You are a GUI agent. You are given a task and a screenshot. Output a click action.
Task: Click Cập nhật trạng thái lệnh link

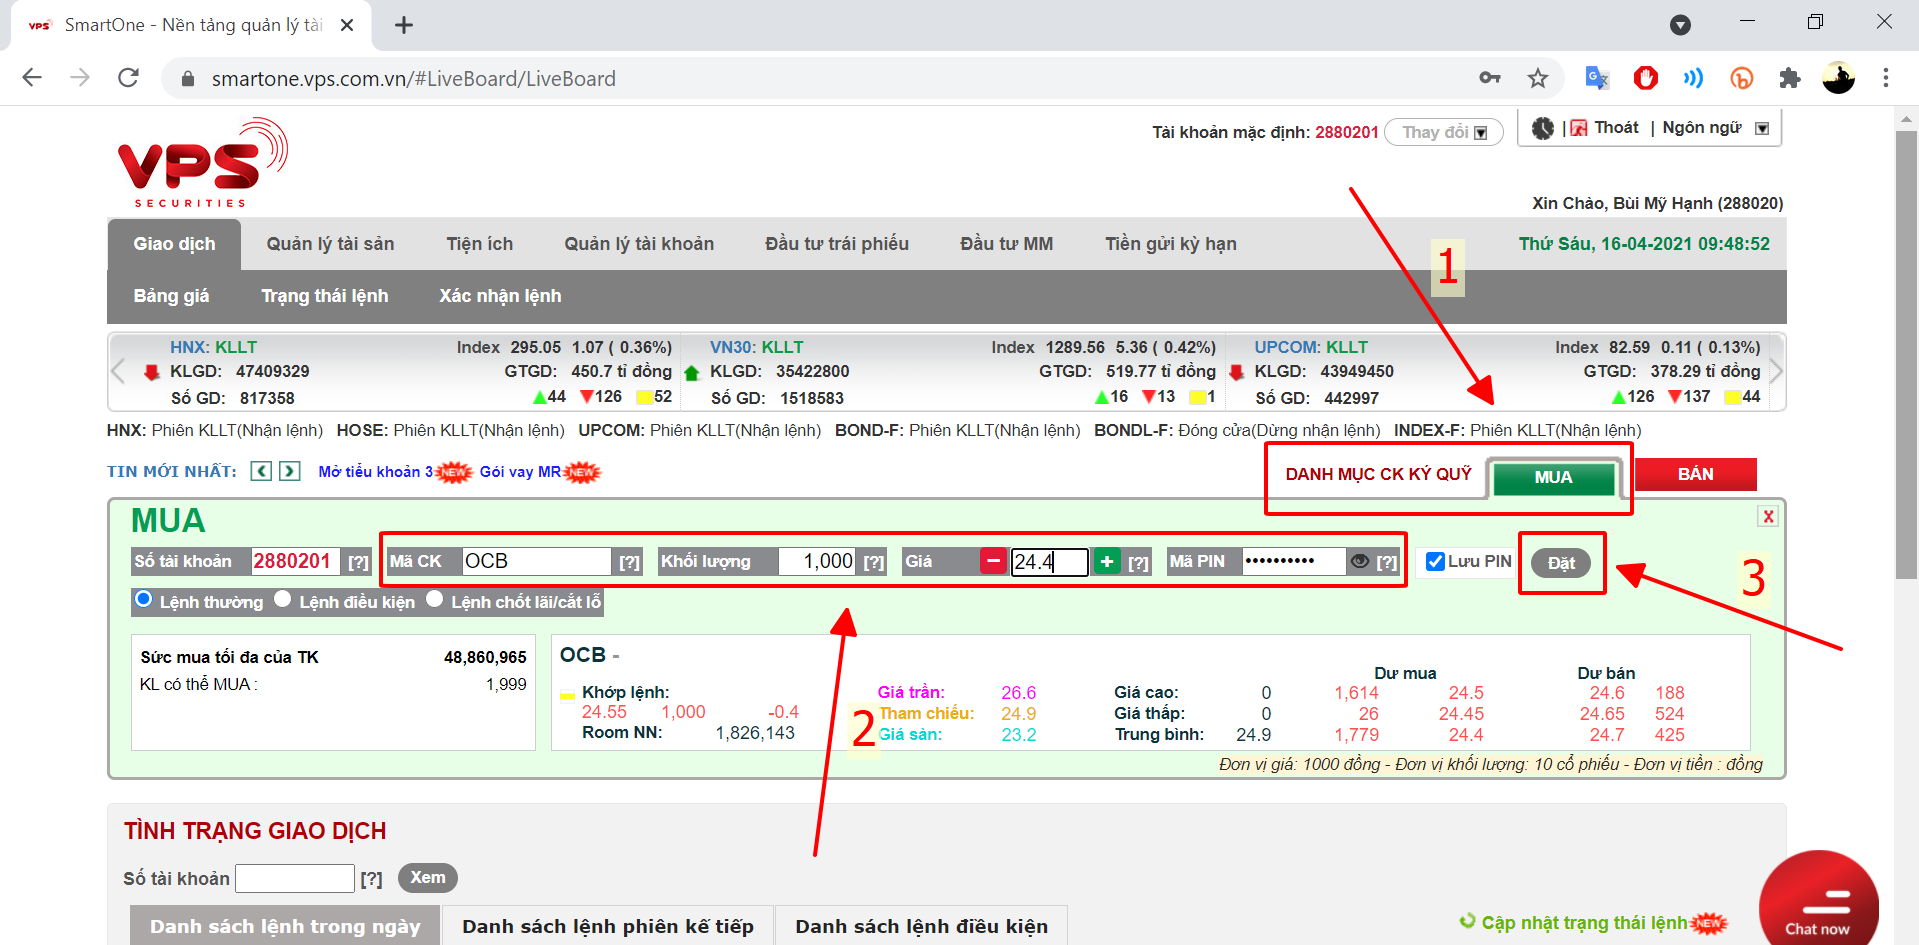(1584, 922)
